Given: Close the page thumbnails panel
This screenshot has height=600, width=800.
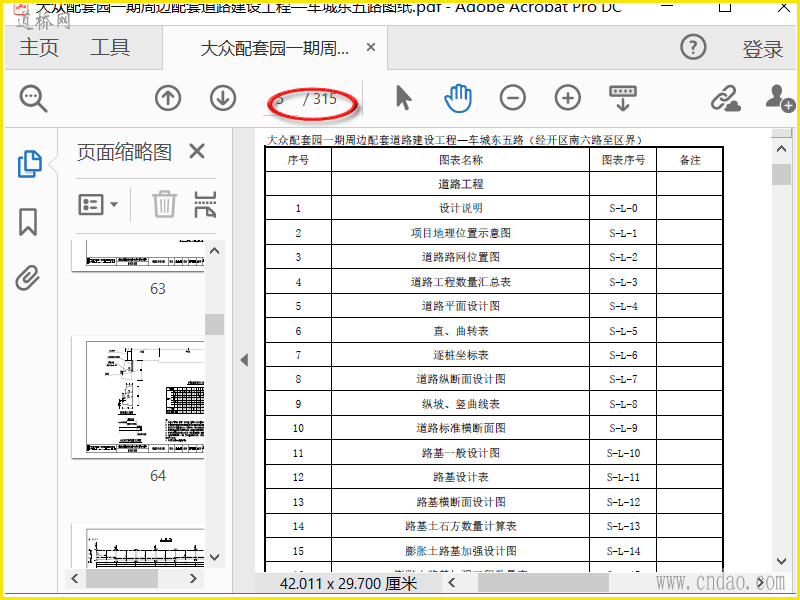Looking at the screenshot, I should click(197, 152).
